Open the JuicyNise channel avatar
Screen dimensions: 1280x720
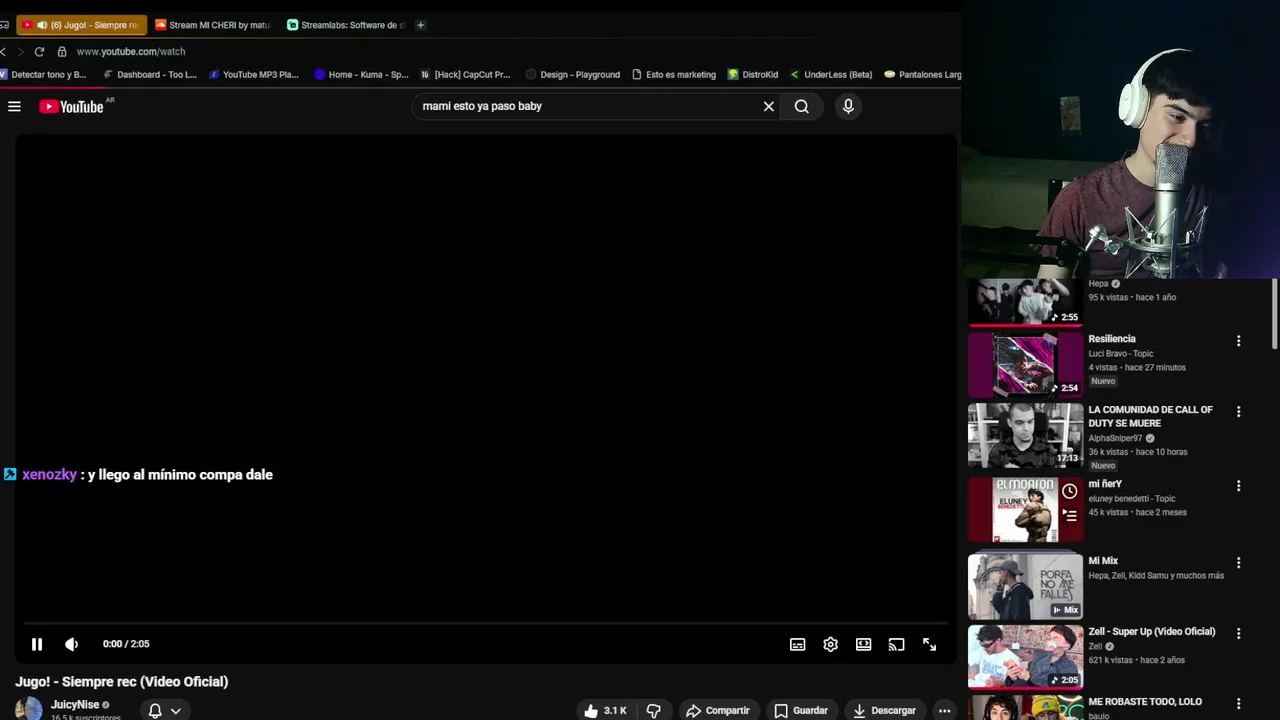pyautogui.click(x=29, y=709)
